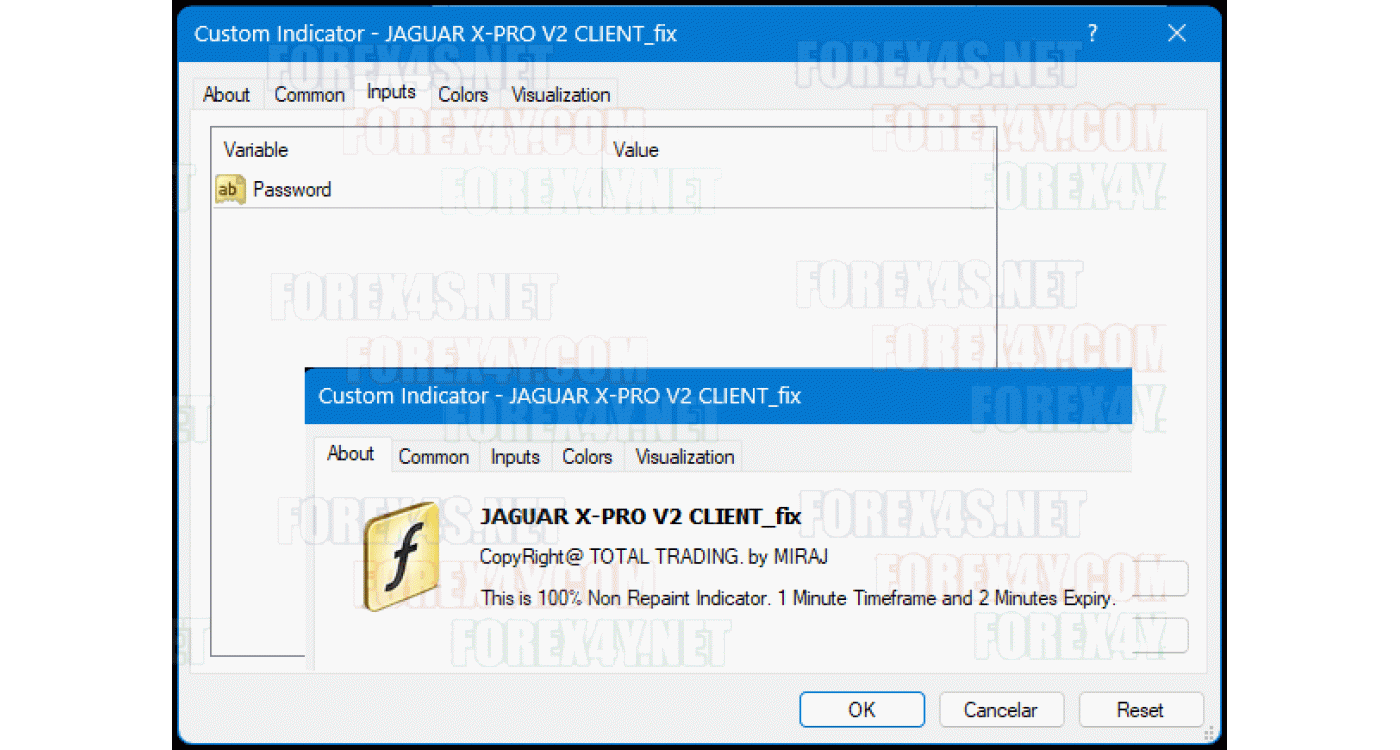Open Colors tab in the lower overlay window
Image resolution: width=1400 pixels, height=750 pixels.
coord(587,457)
